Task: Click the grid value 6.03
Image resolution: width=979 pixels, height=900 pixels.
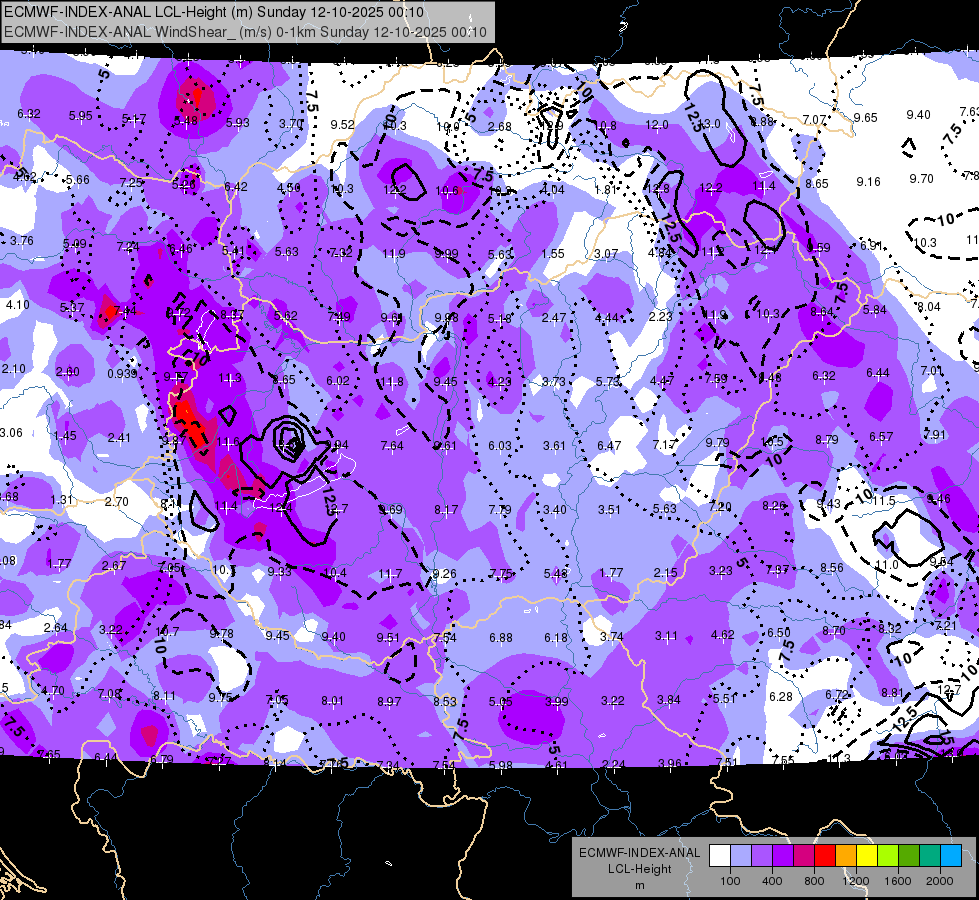Action: pyautogui.click(x=500, y=445)
